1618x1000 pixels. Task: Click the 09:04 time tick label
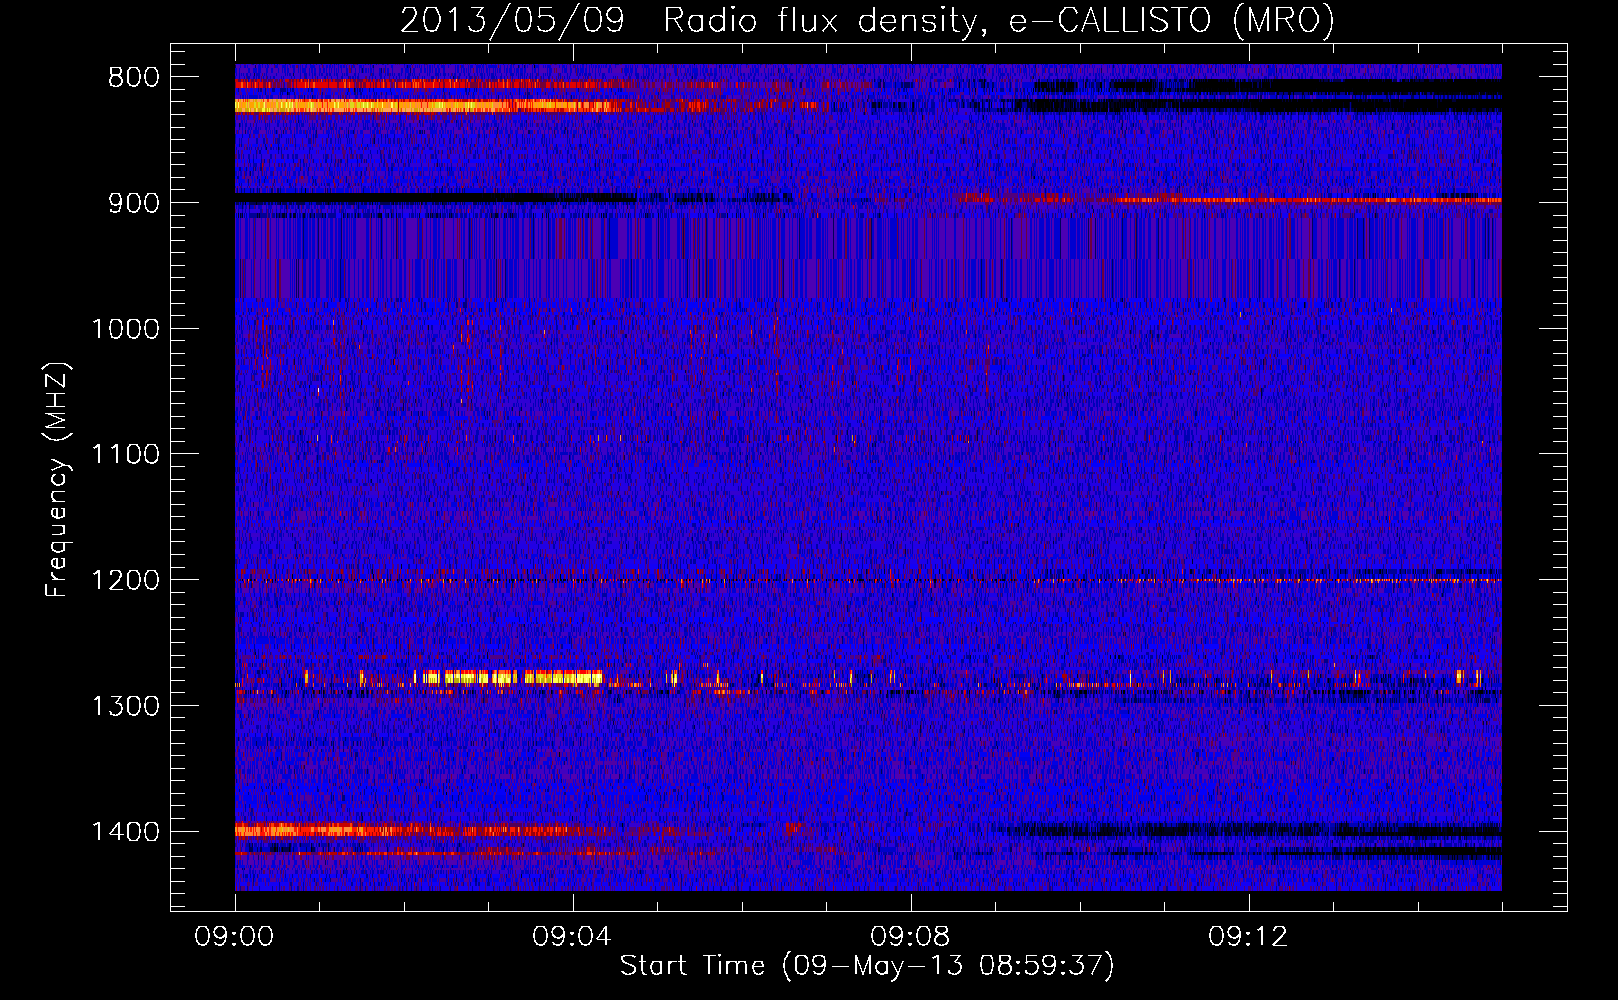tap(572, 937)
